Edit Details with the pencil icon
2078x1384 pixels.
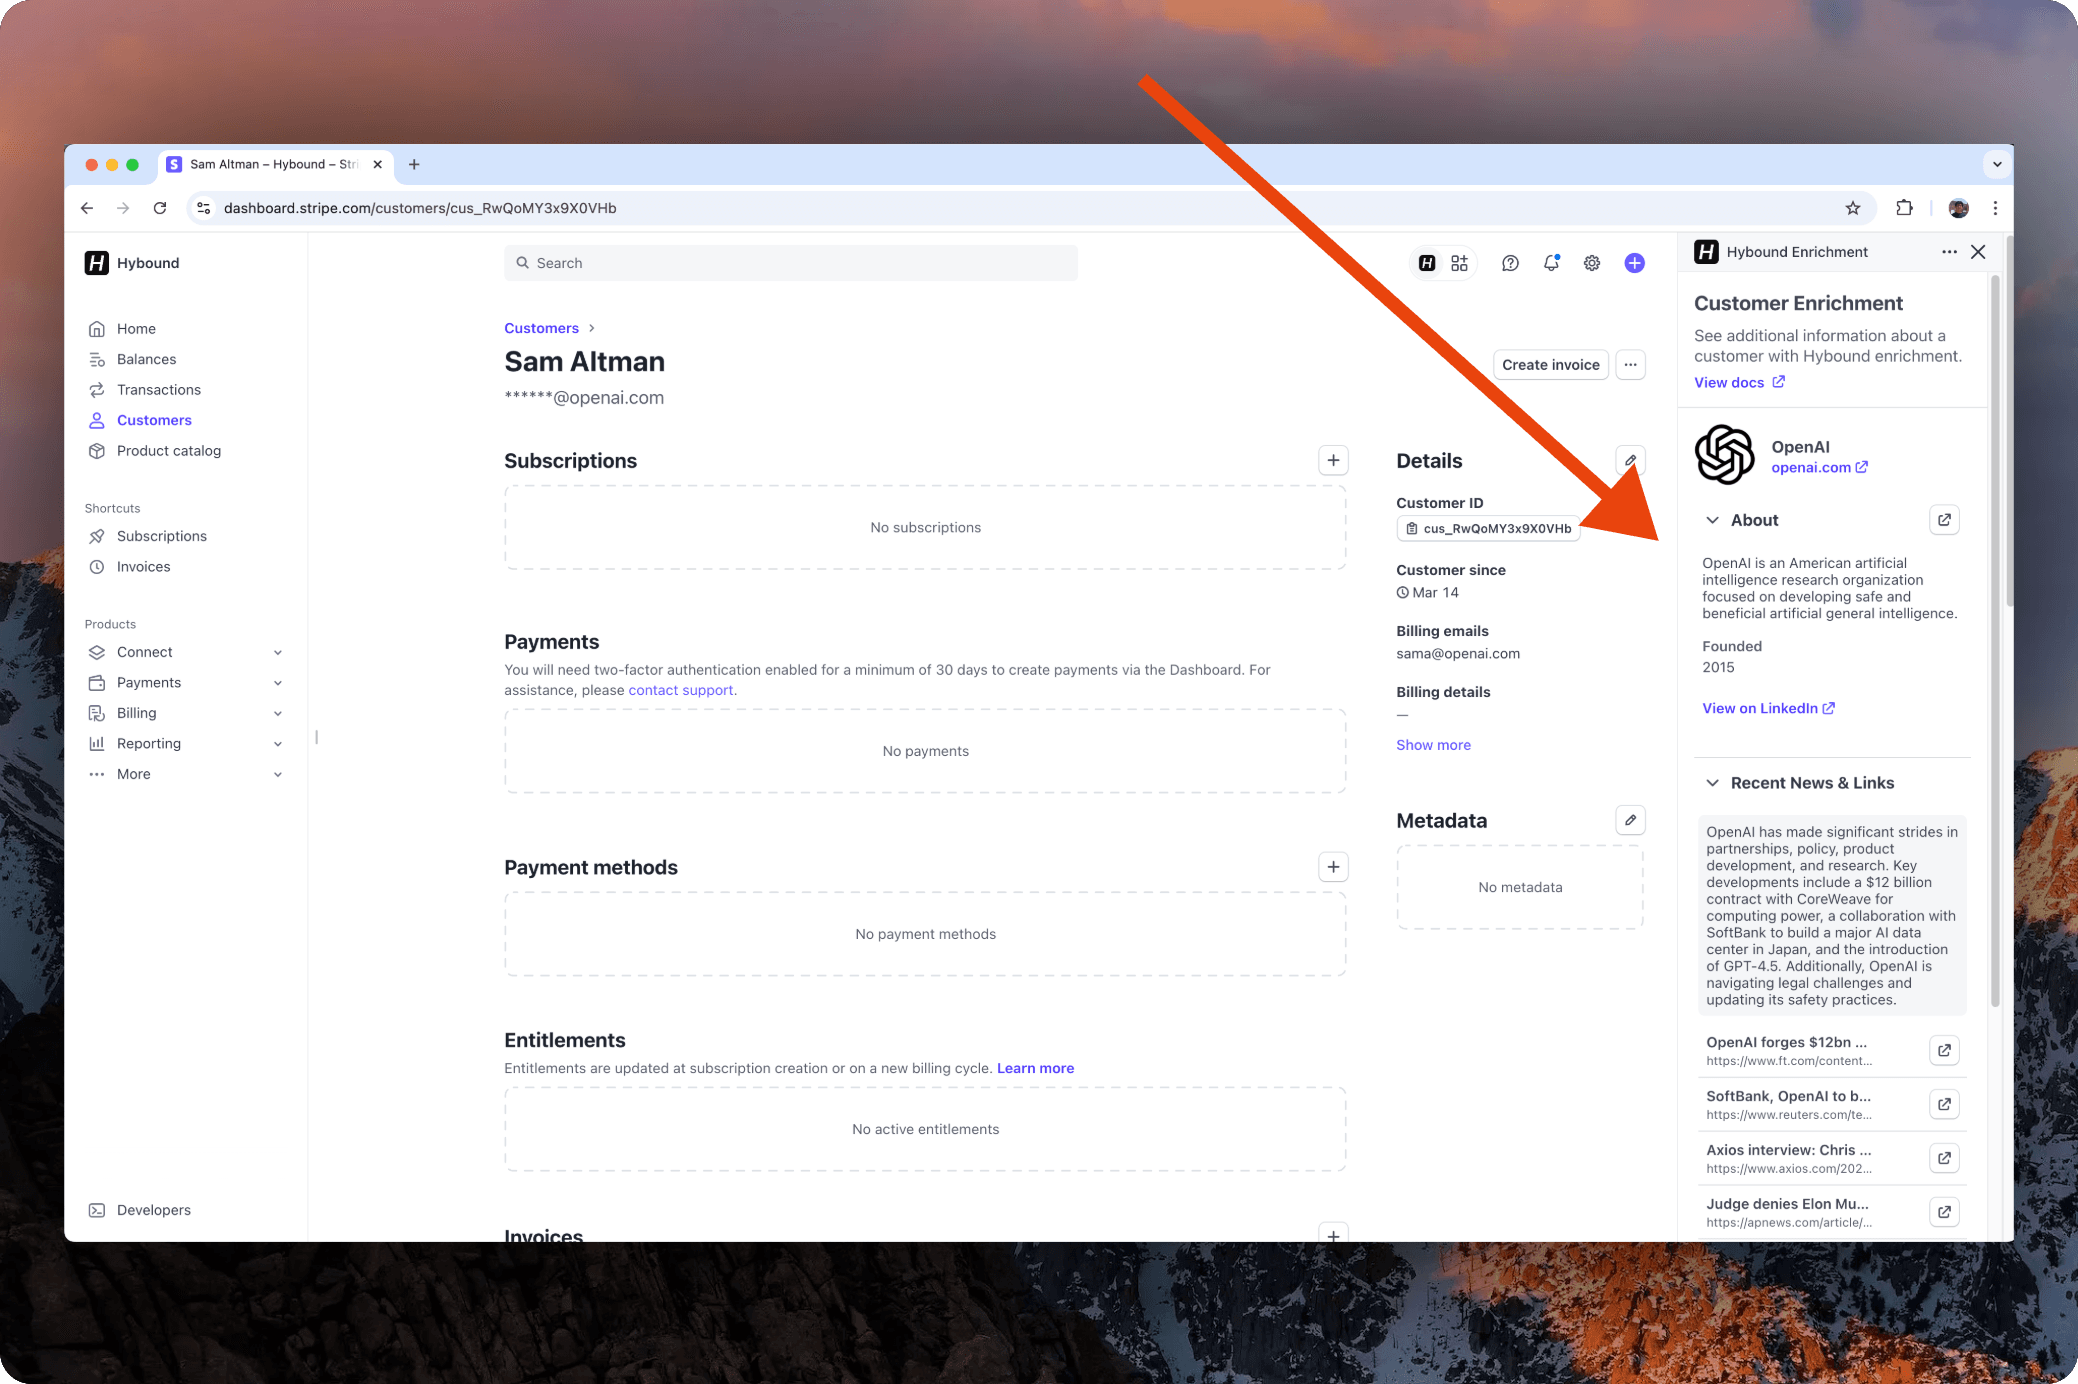click(1631, 460)
